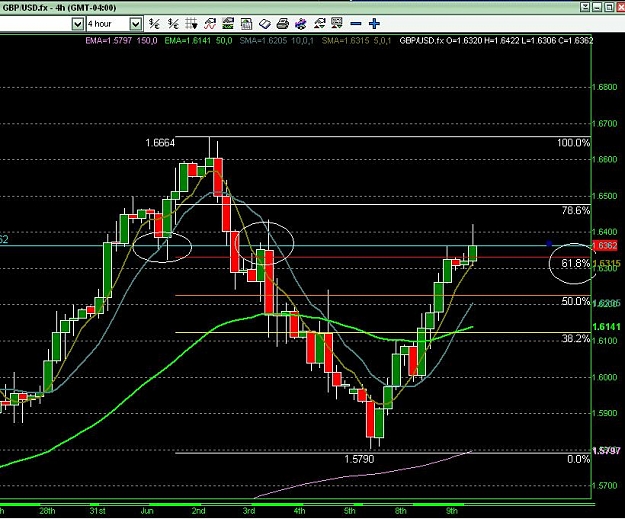Click the add indicator wave-line icon
The width and height of the screenshot is (625, 519).
pyautogui.click(x=210, y=24)
